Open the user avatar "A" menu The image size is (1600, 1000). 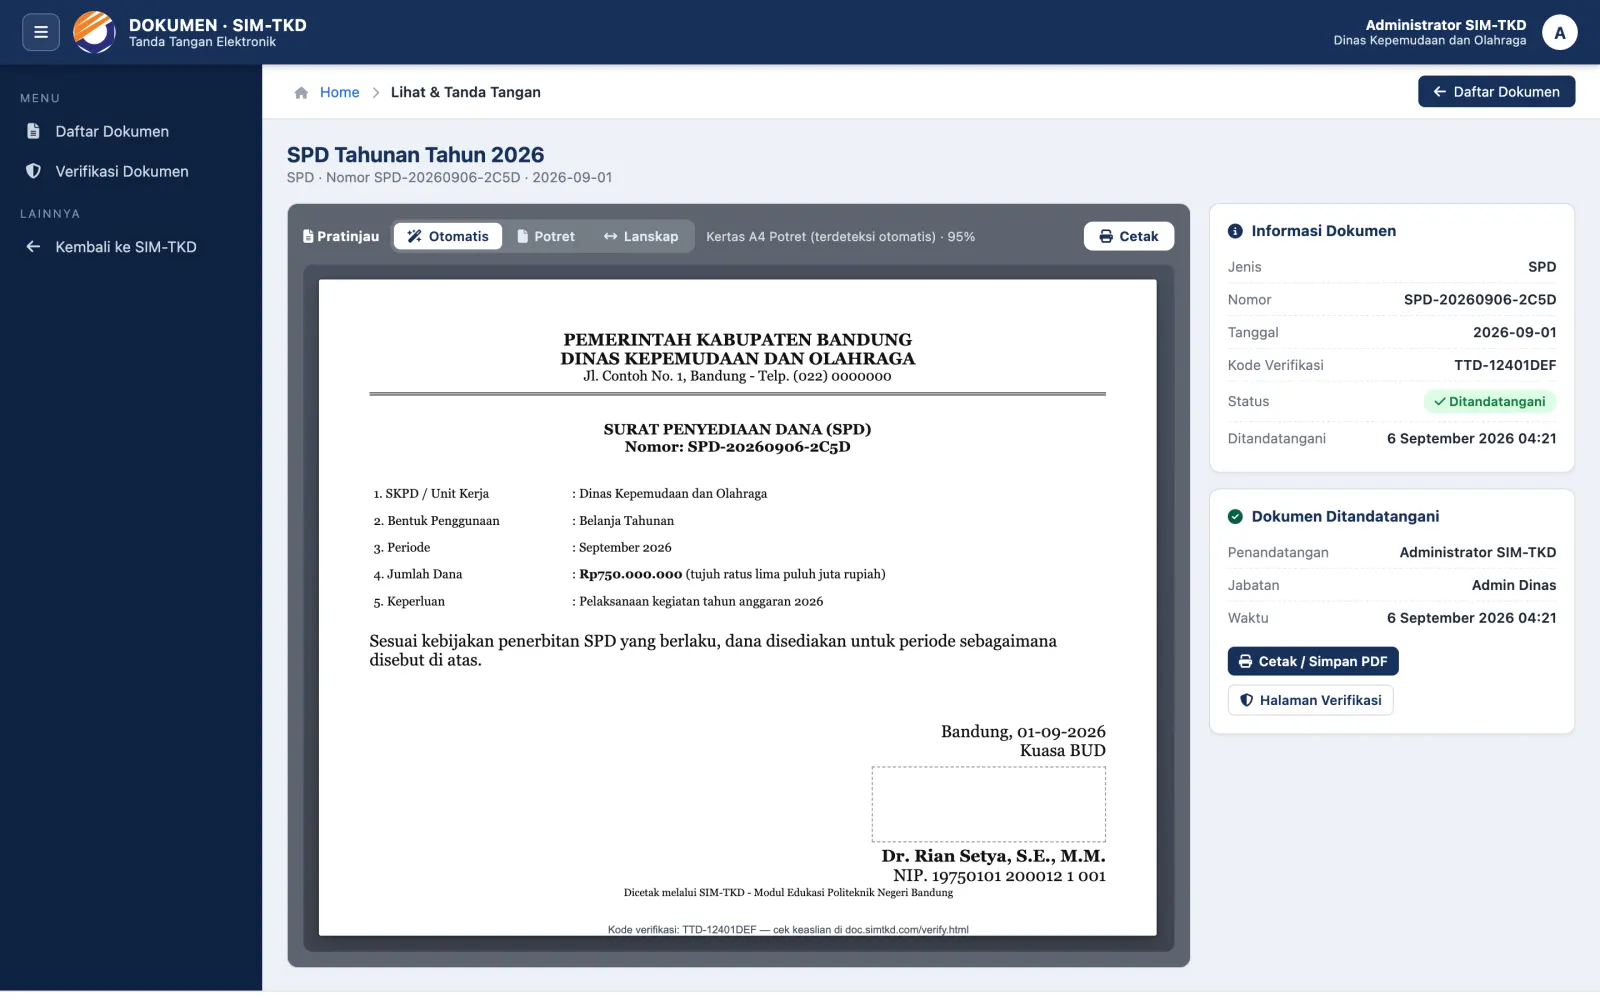[1559, 32]
